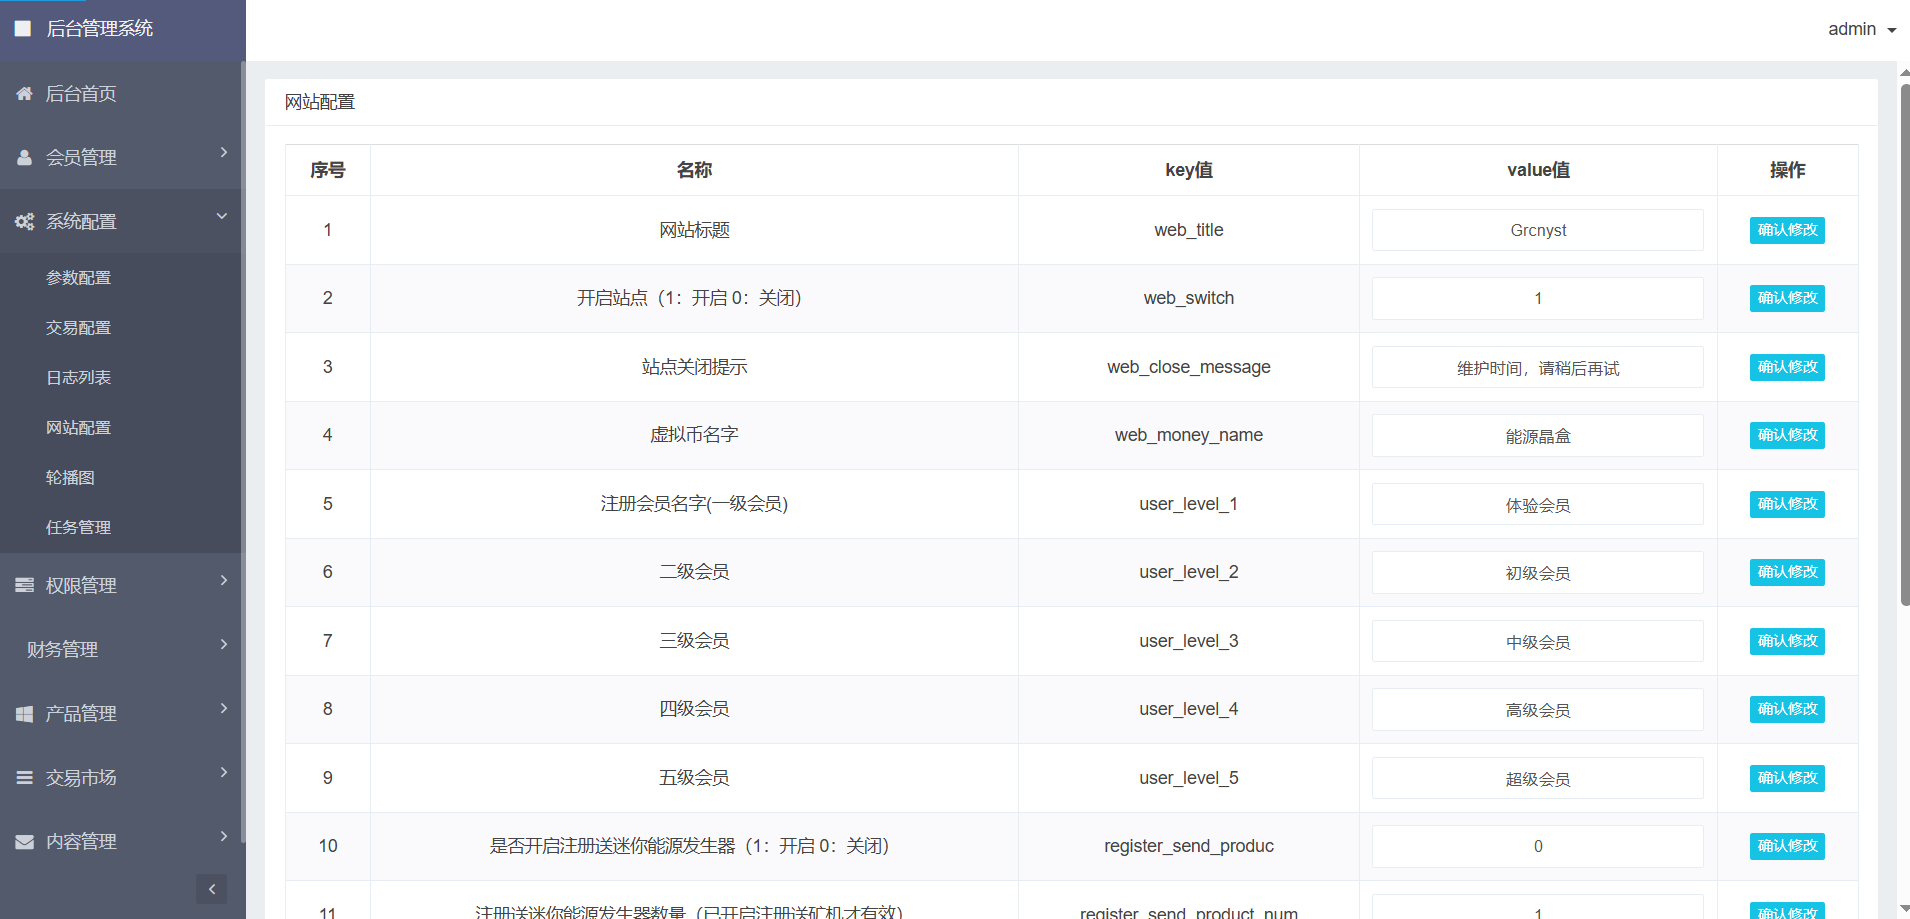Viewport: 1910px width, 919px height.
Task: Expand the 会员管理 submenu chevron
Action: (224, 153)
